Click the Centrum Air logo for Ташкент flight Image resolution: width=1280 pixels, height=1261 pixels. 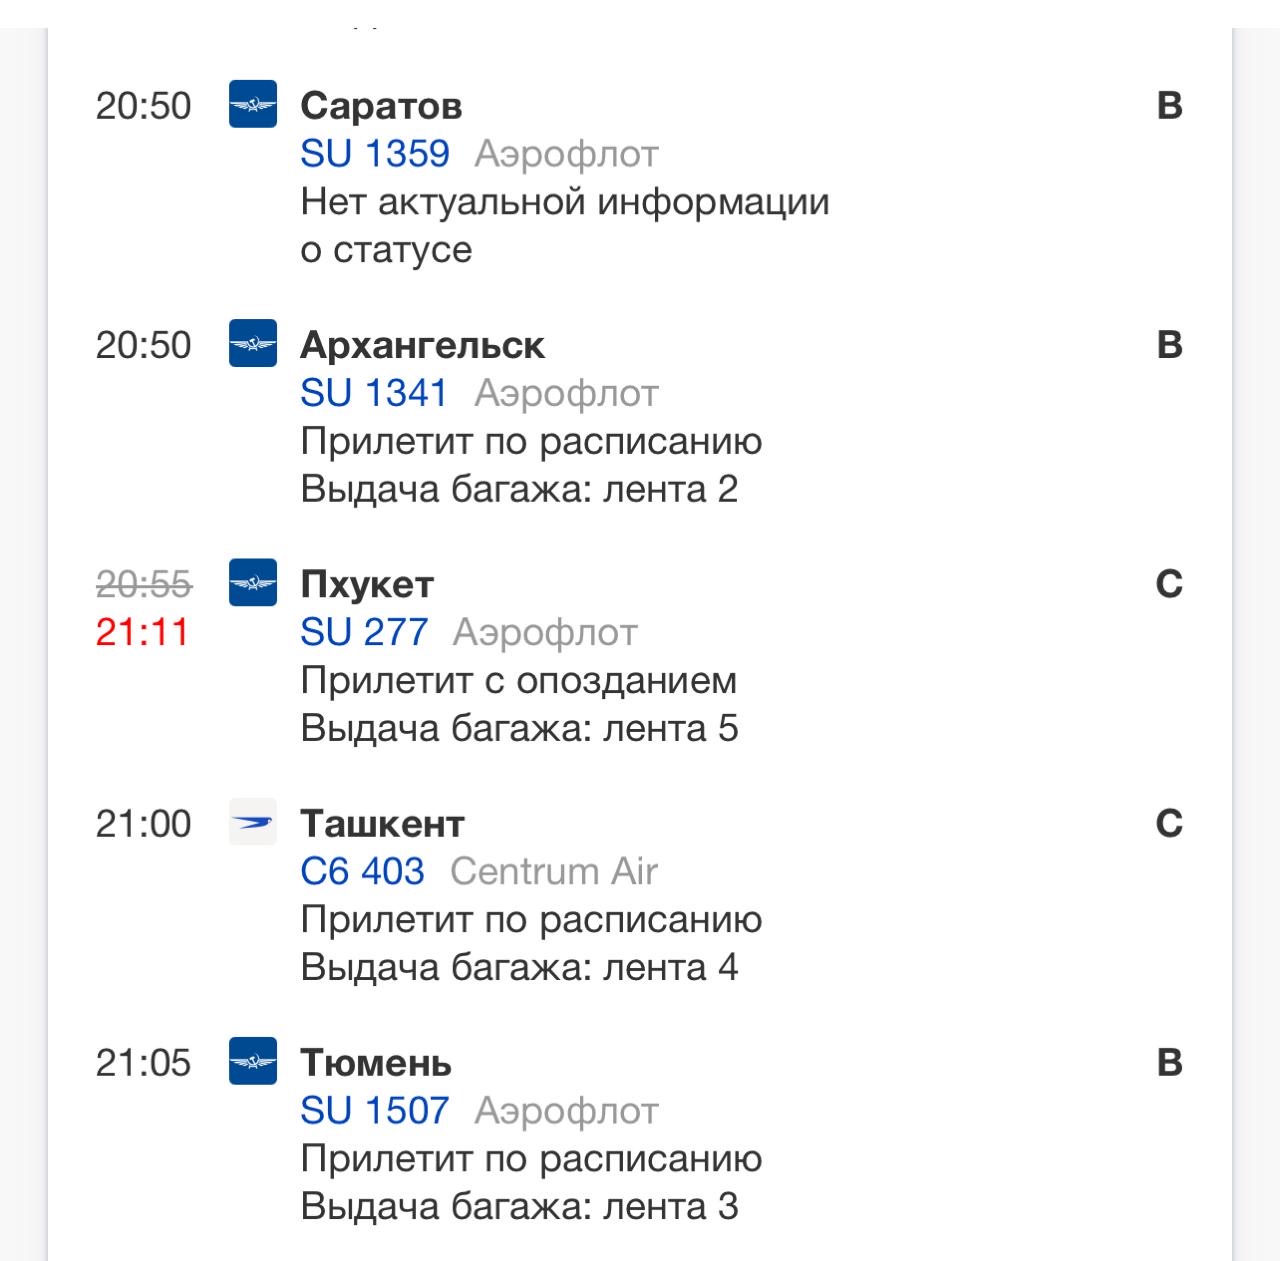click(x=253, y=823)
